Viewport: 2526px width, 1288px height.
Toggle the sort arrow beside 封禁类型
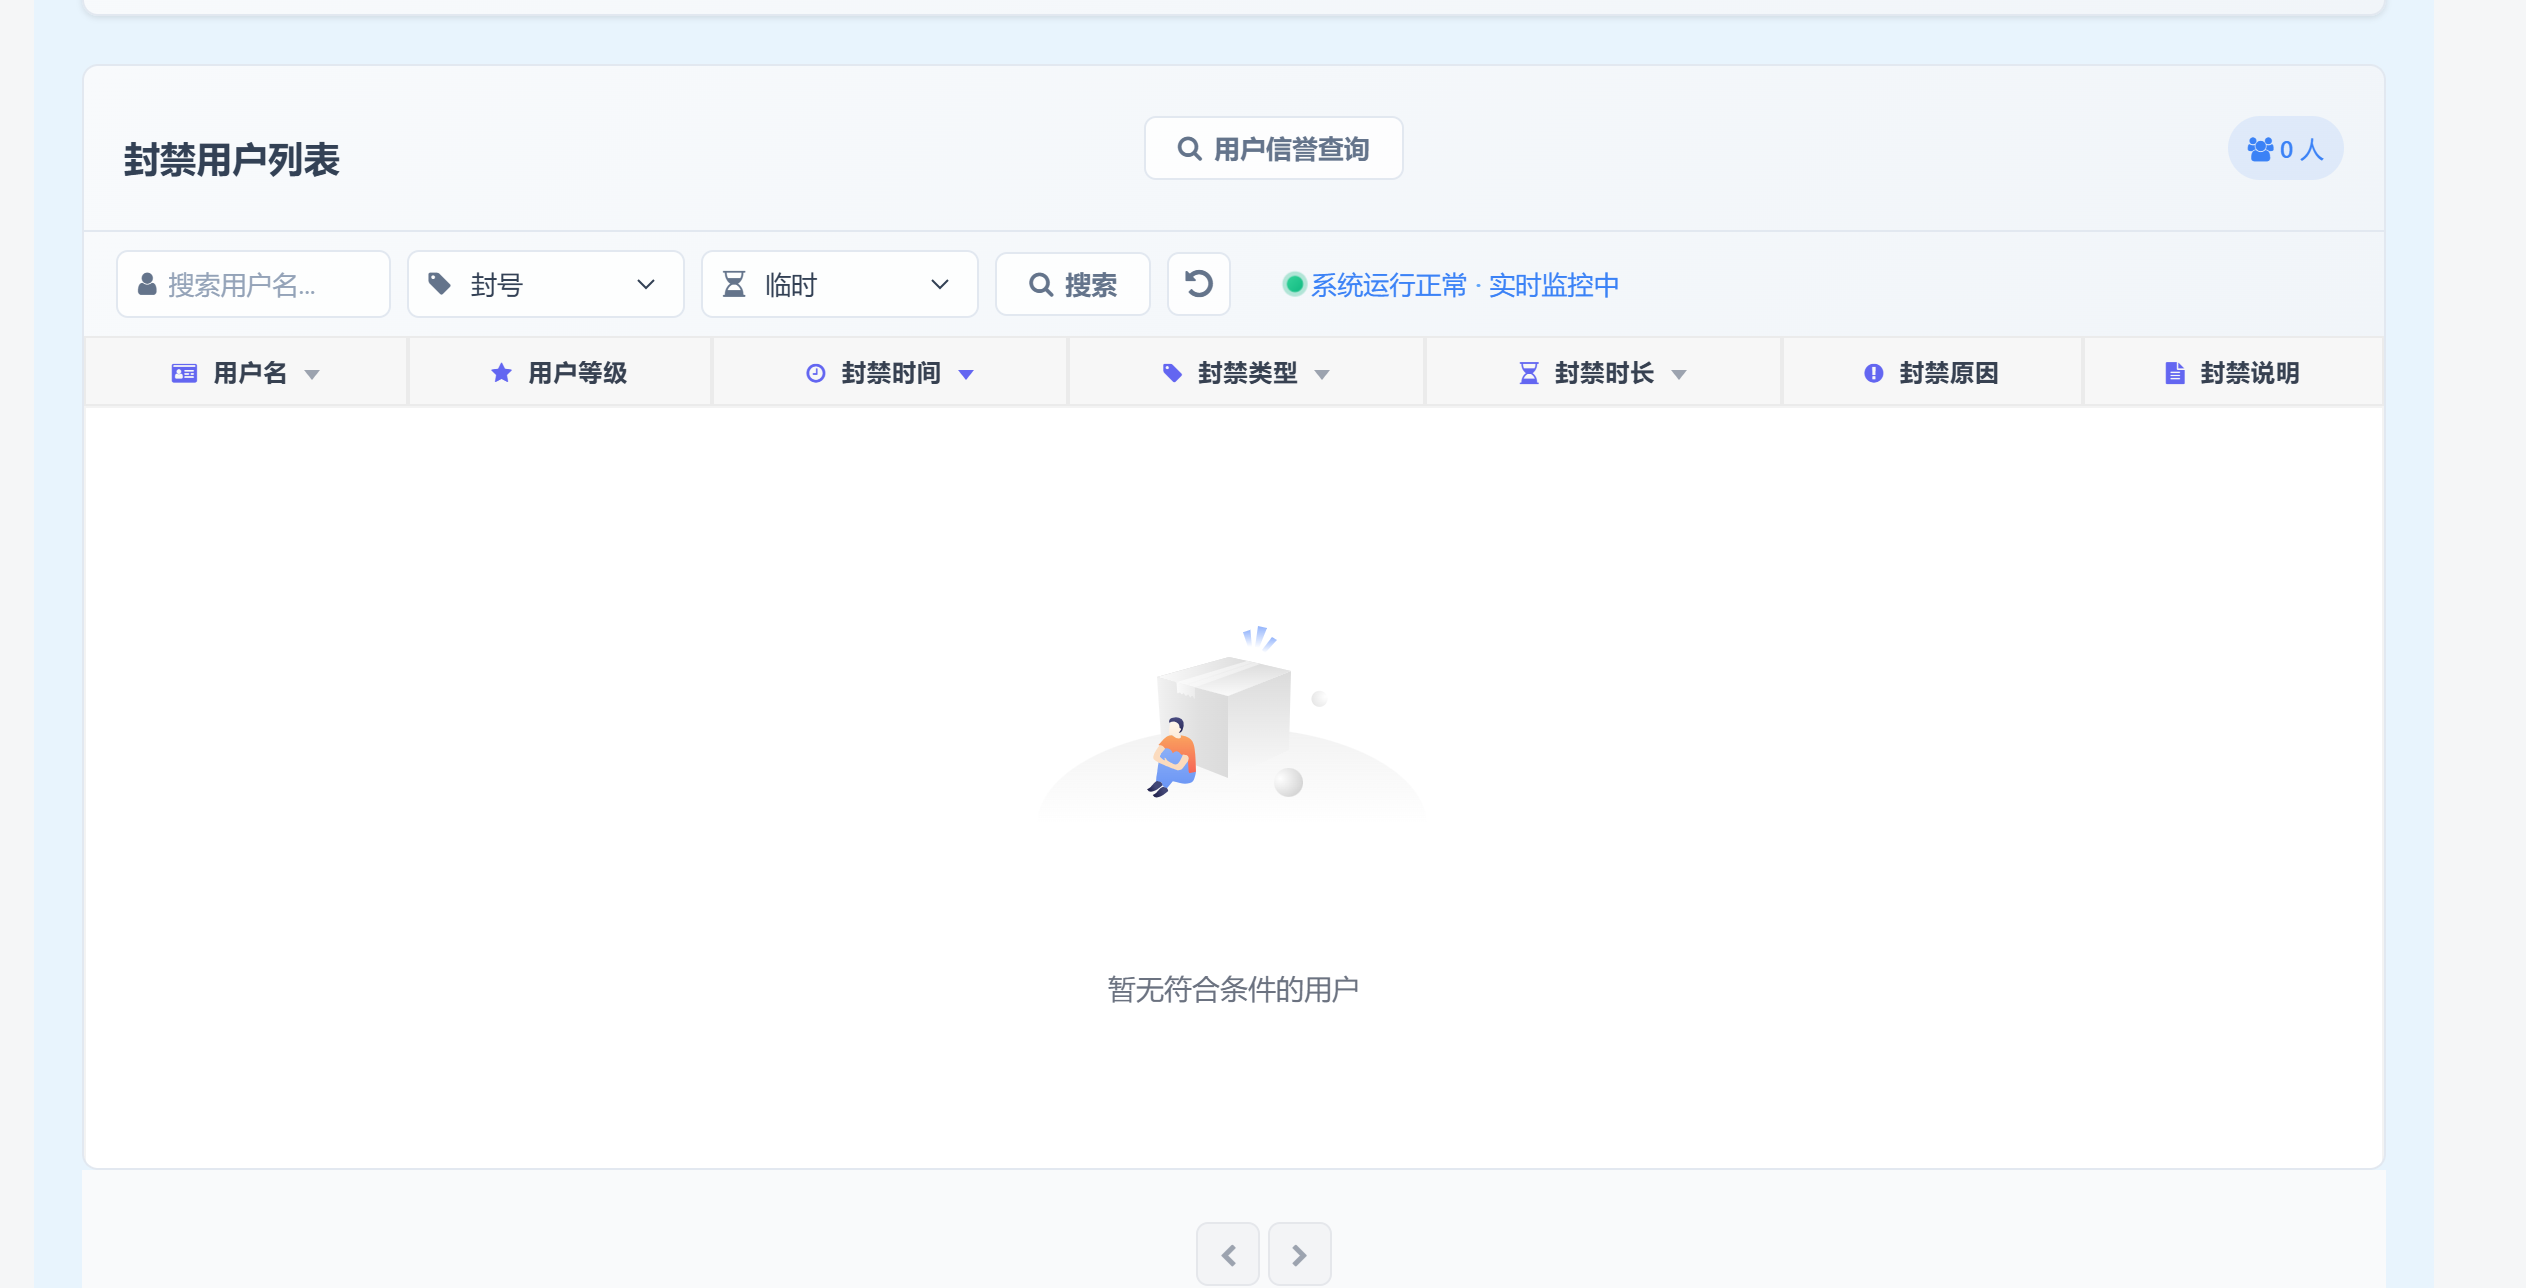(1322, 375)
